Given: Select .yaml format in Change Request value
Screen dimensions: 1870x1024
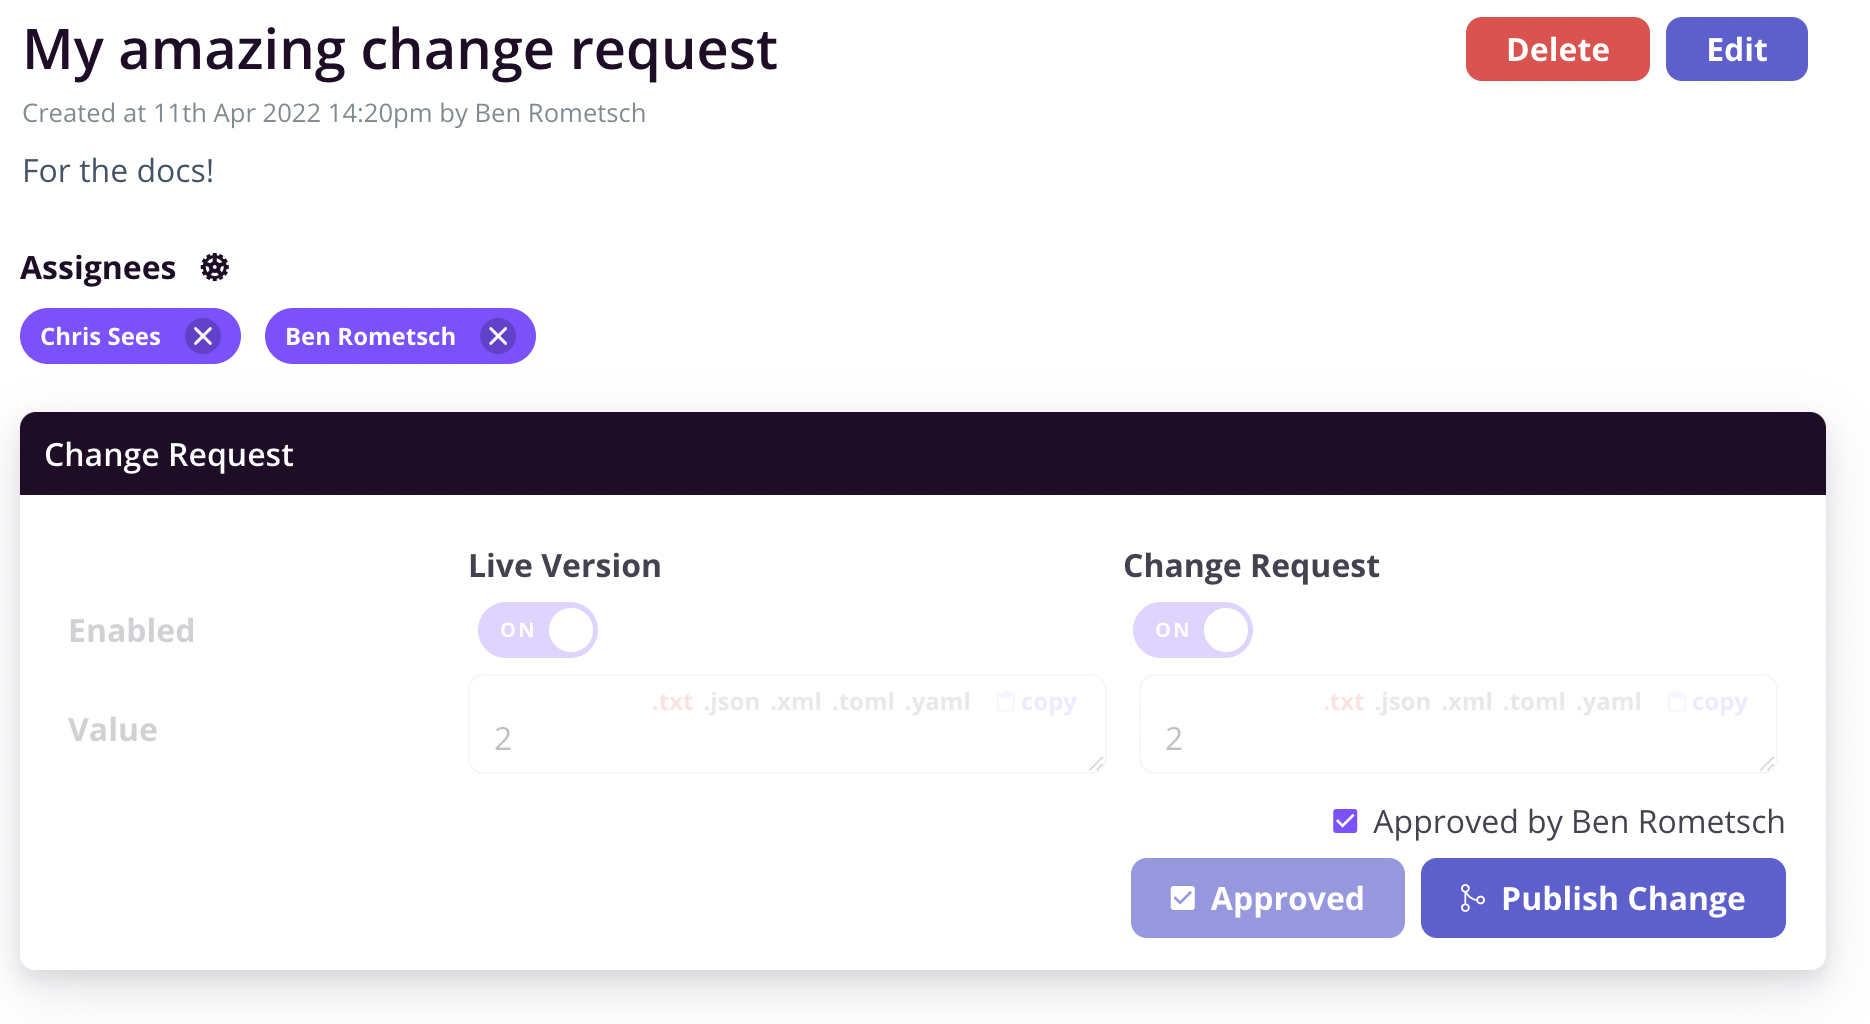Looking at the screenshot, I should point(1609,702).
